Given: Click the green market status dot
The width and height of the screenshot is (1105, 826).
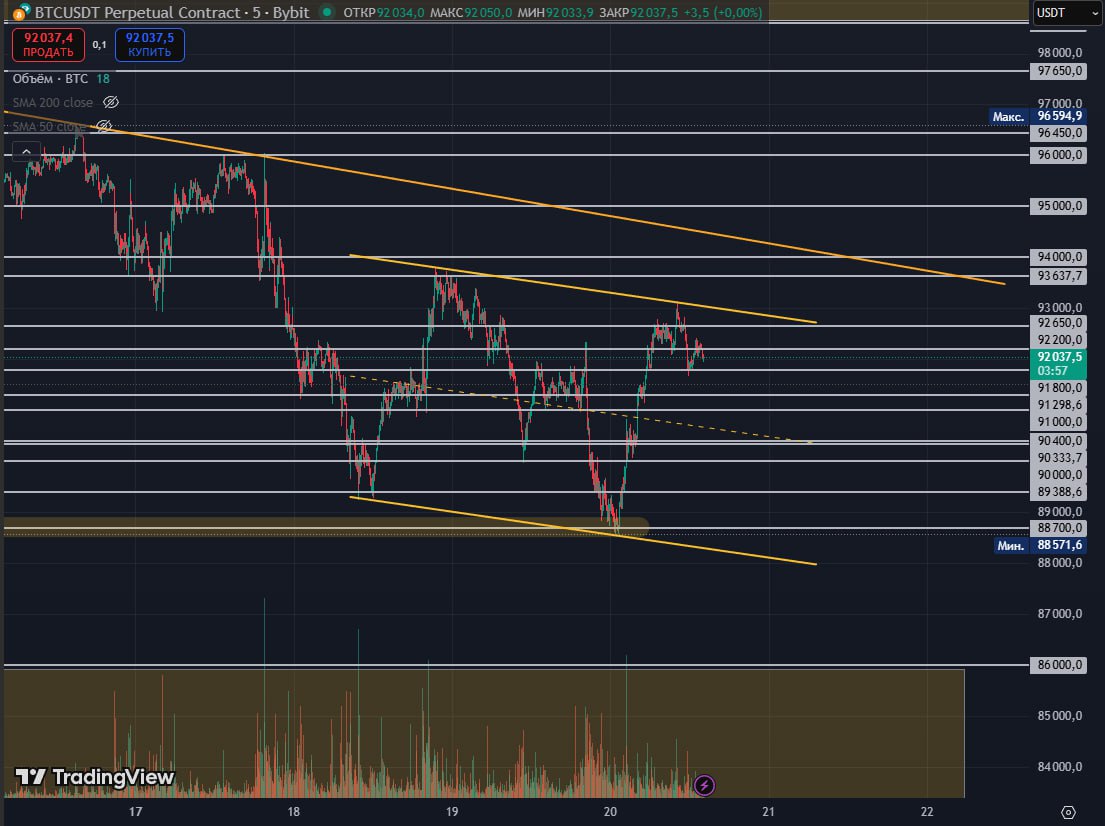Looking at the screenshot, I should (x=328, y=13).
